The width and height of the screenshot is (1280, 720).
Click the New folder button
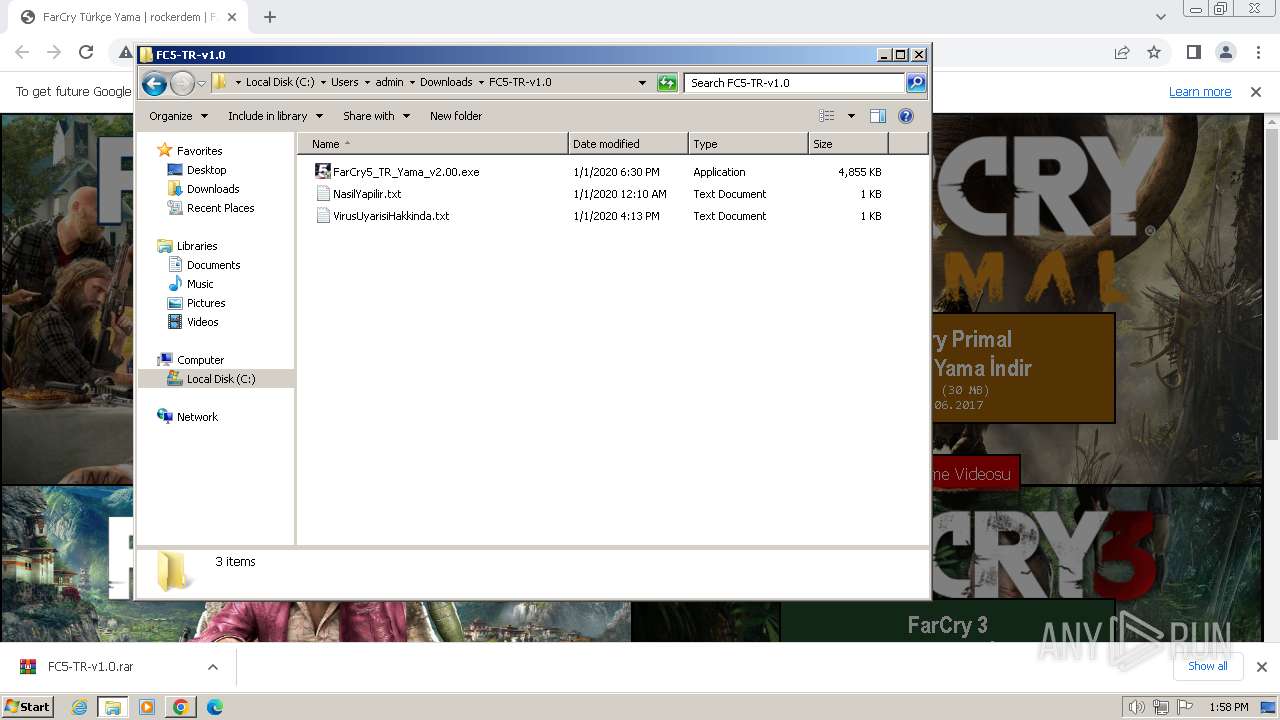(456, 116)
